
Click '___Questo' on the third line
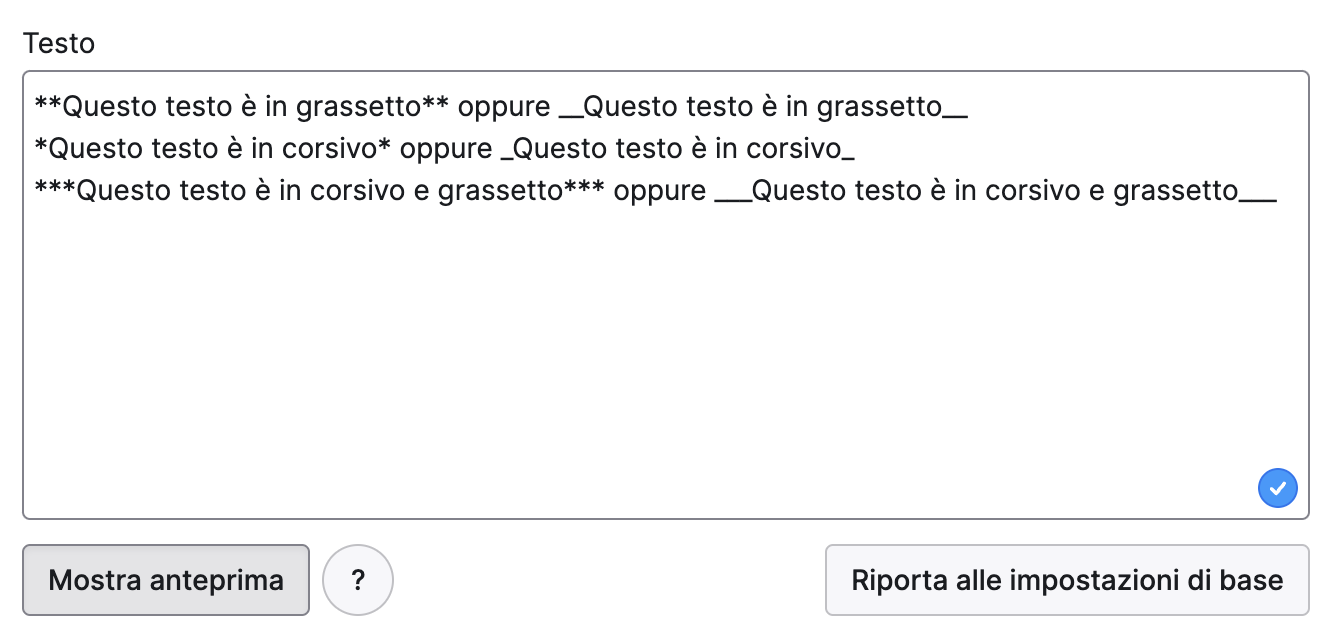[x=781, y=190]
